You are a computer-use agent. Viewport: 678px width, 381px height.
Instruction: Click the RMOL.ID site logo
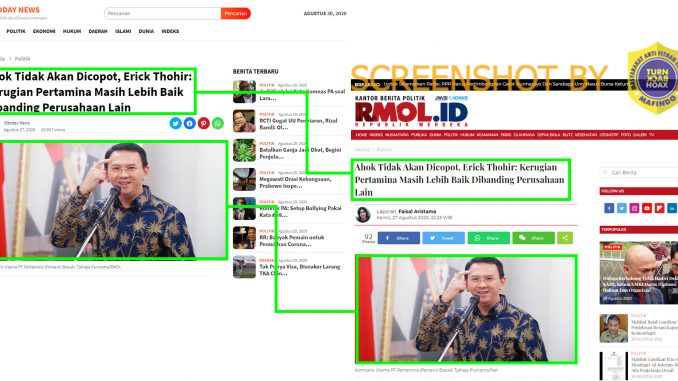click(411, 112)
